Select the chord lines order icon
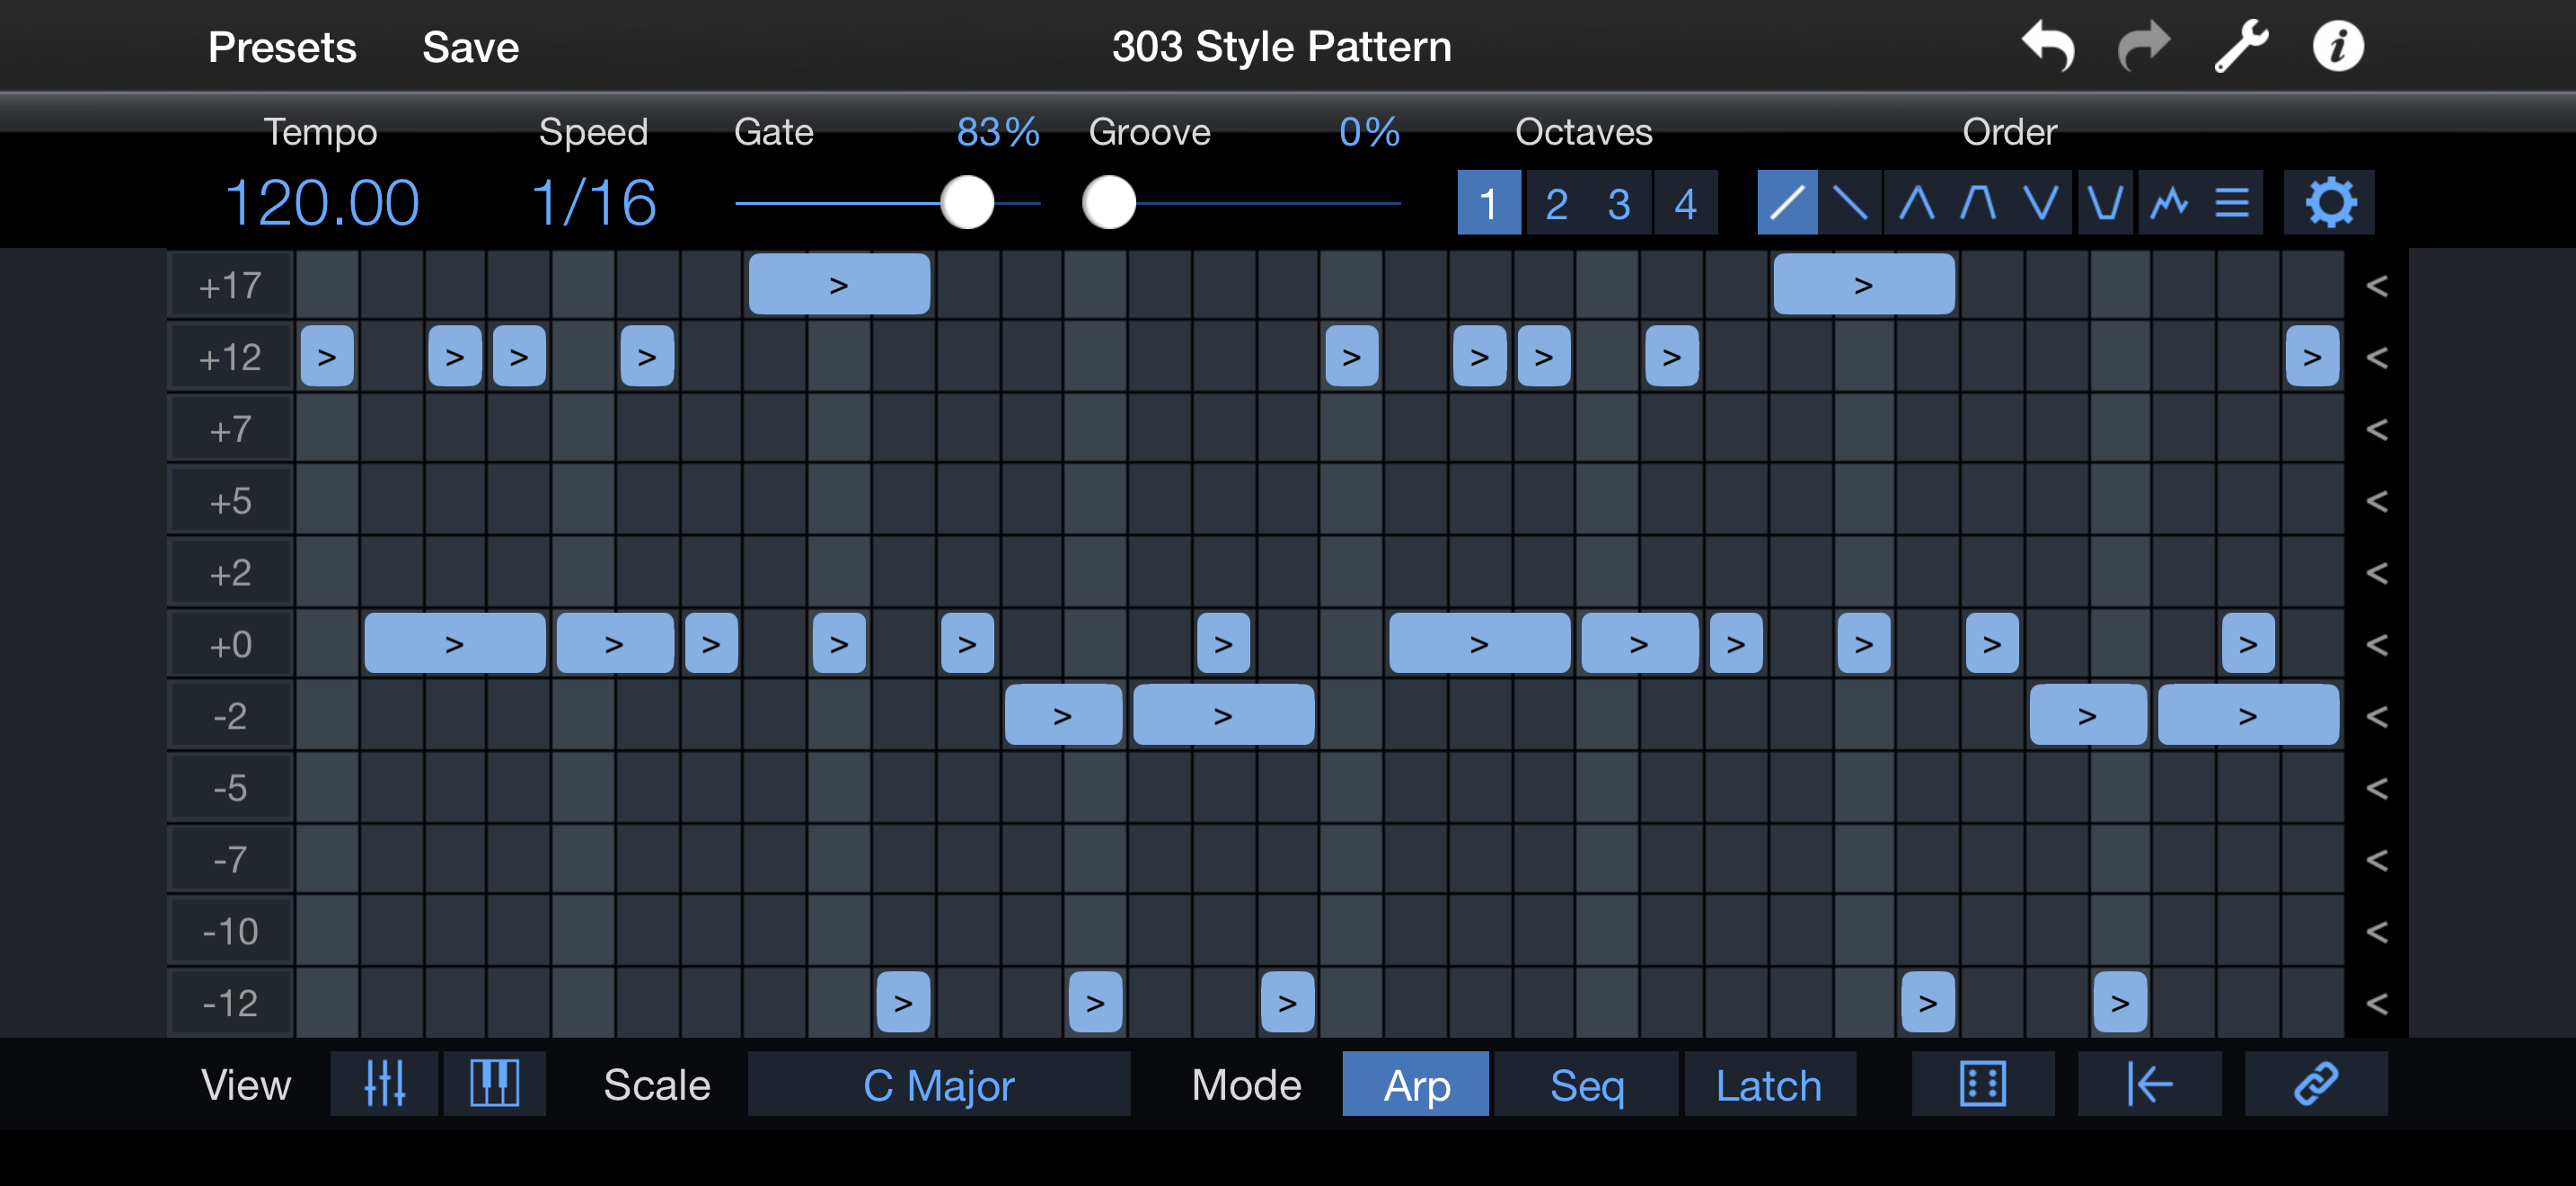The height and width of the screenshot is (1186, 2576). click(2232, 203)
